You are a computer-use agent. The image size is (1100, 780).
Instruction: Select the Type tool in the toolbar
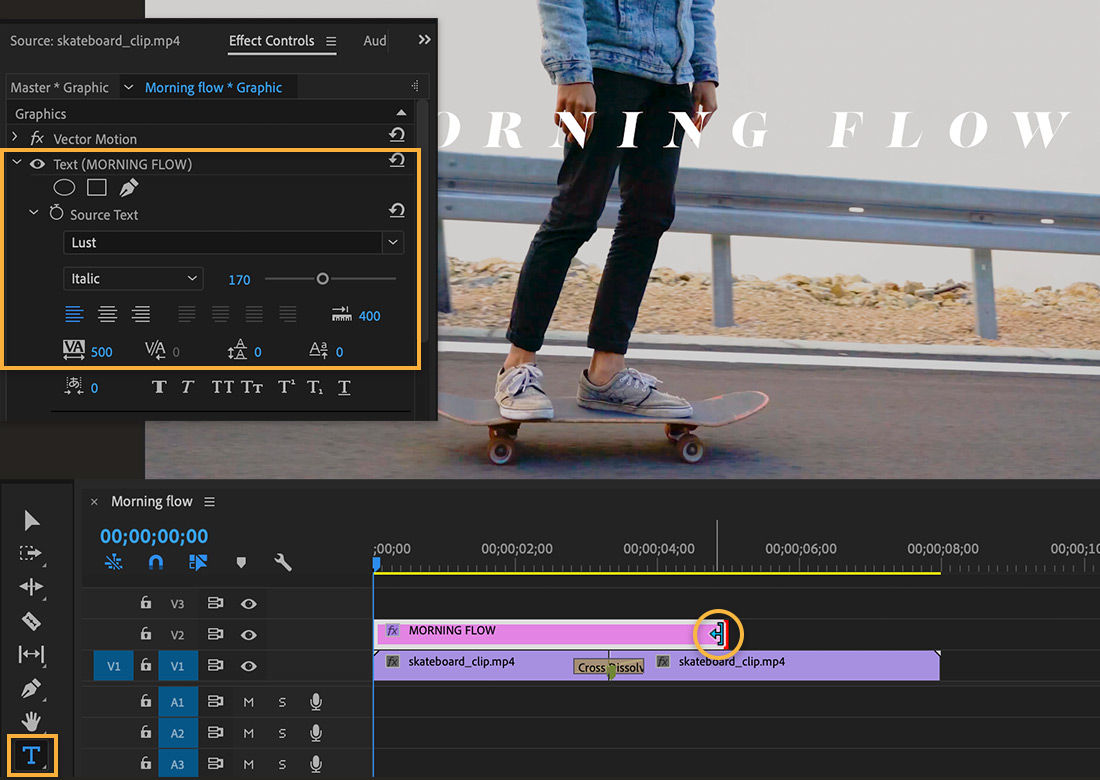[31, 757]
